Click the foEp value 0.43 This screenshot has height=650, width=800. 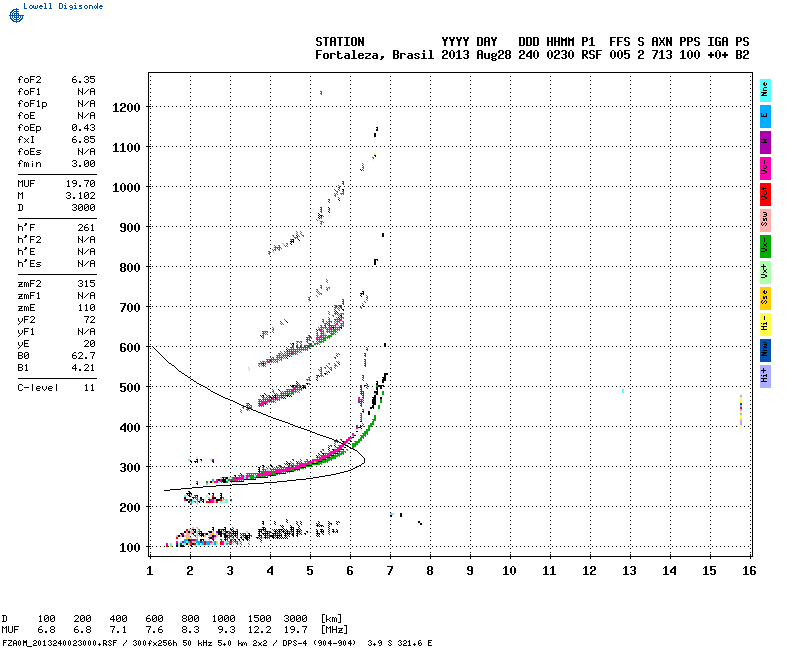click(x=83, y=128)
